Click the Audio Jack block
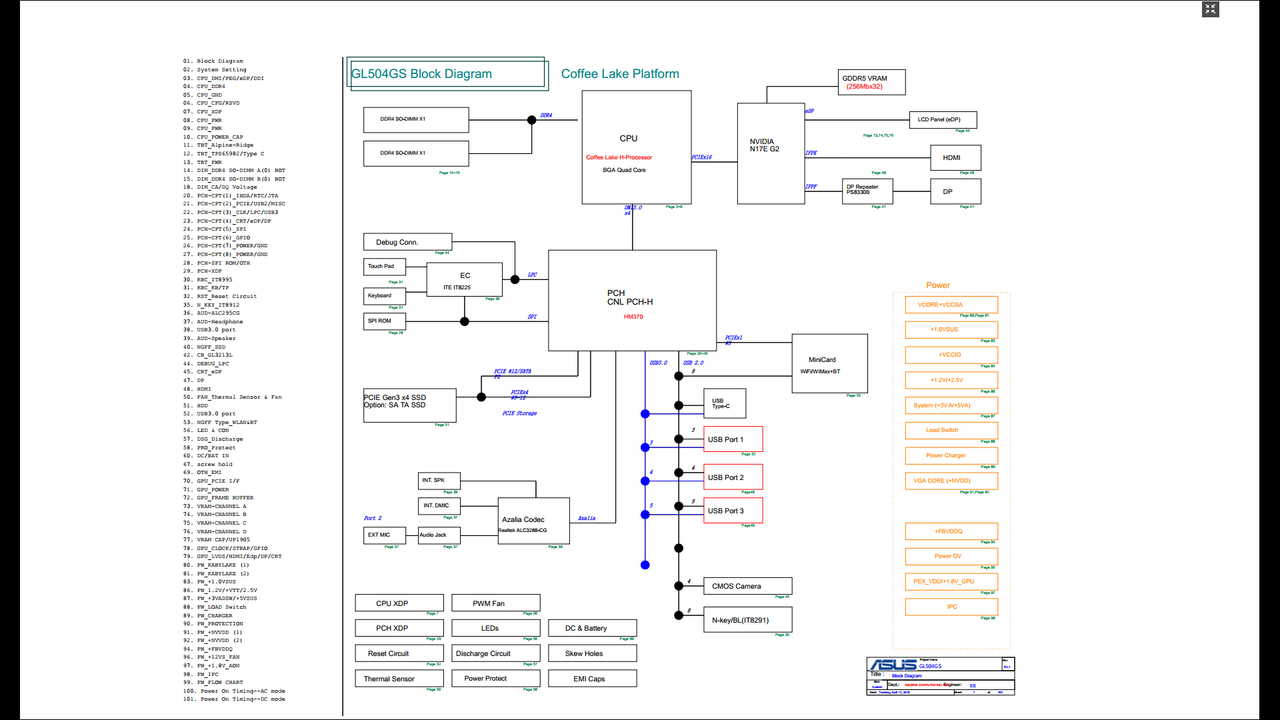 tap(438, 536)
